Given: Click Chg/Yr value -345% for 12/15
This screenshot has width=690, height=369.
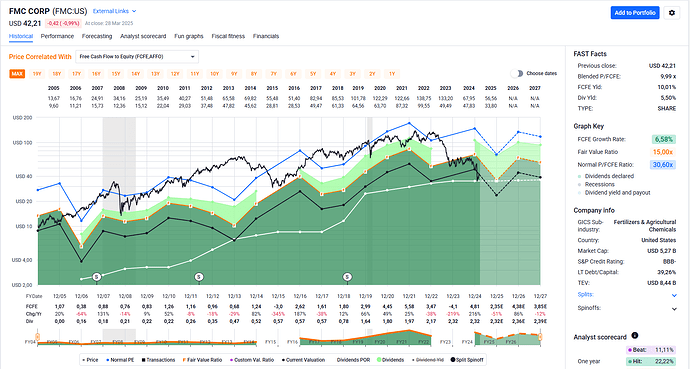Looking at the screenshot, I should tap(279, 314).
